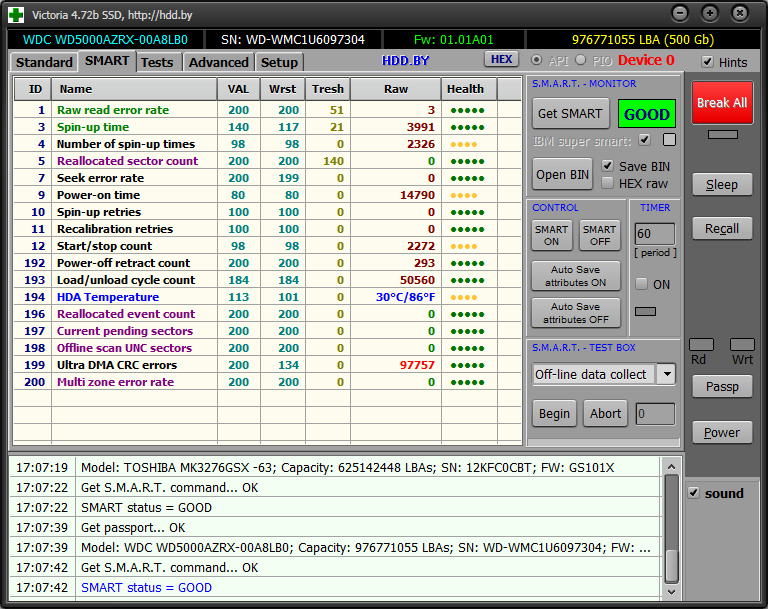Click the green cross Victoria app icon

pyautogui.click(x=16, y=15)
